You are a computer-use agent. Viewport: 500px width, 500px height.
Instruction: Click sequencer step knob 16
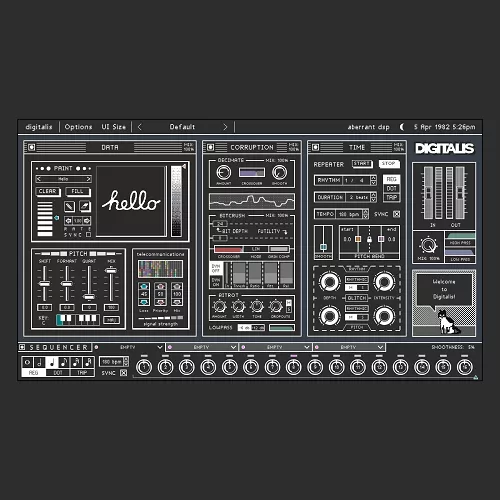coord(465,367)
